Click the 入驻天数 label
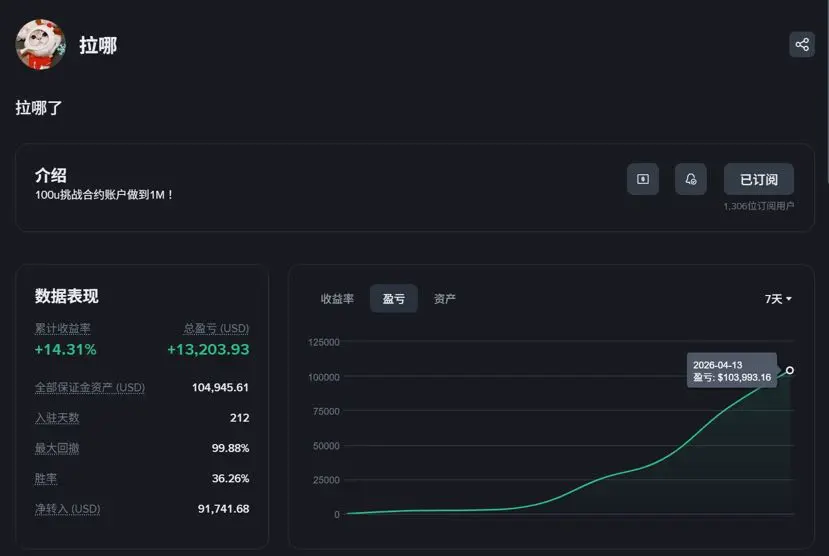The image size is (829, 556). click(x=57, y=418)
